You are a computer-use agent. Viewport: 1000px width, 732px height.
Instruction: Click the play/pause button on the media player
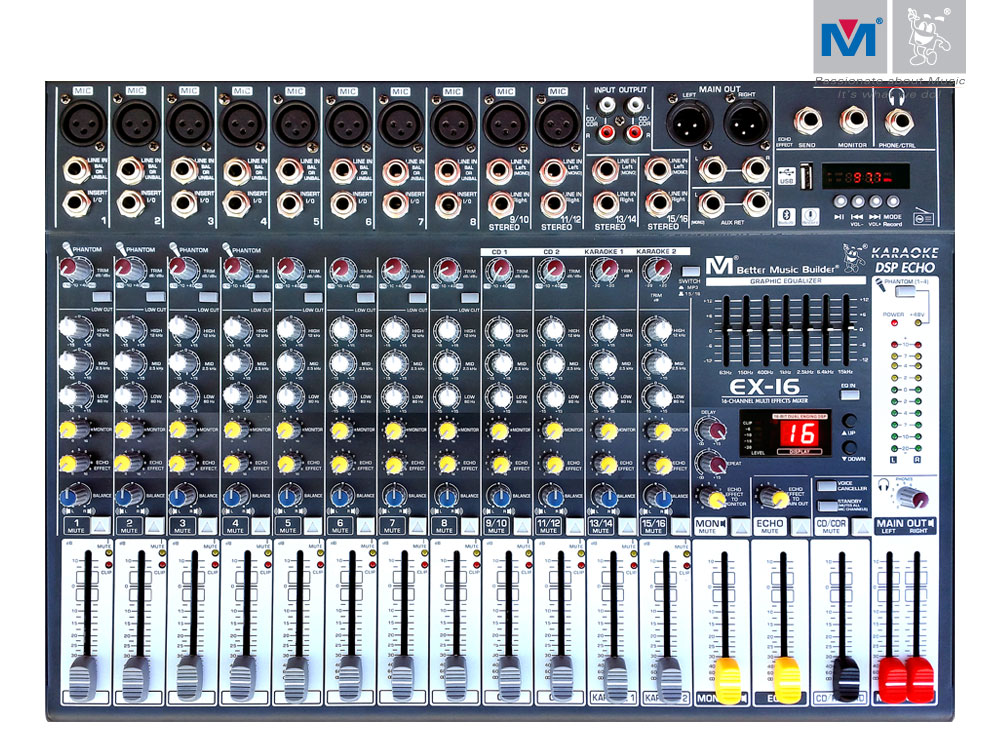840,201
